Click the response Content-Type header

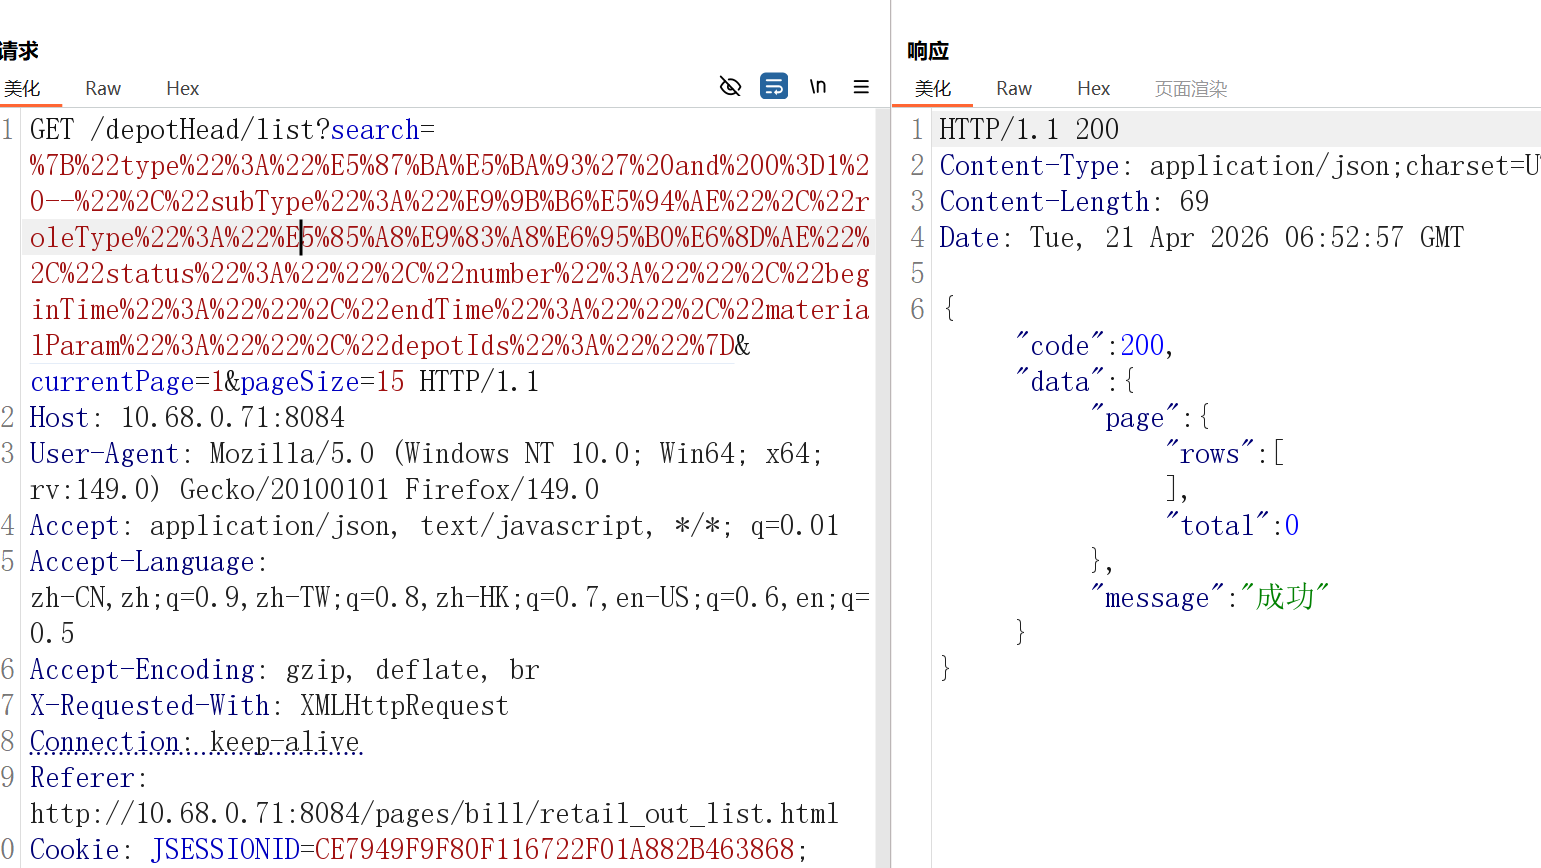tap(1239, 166)
